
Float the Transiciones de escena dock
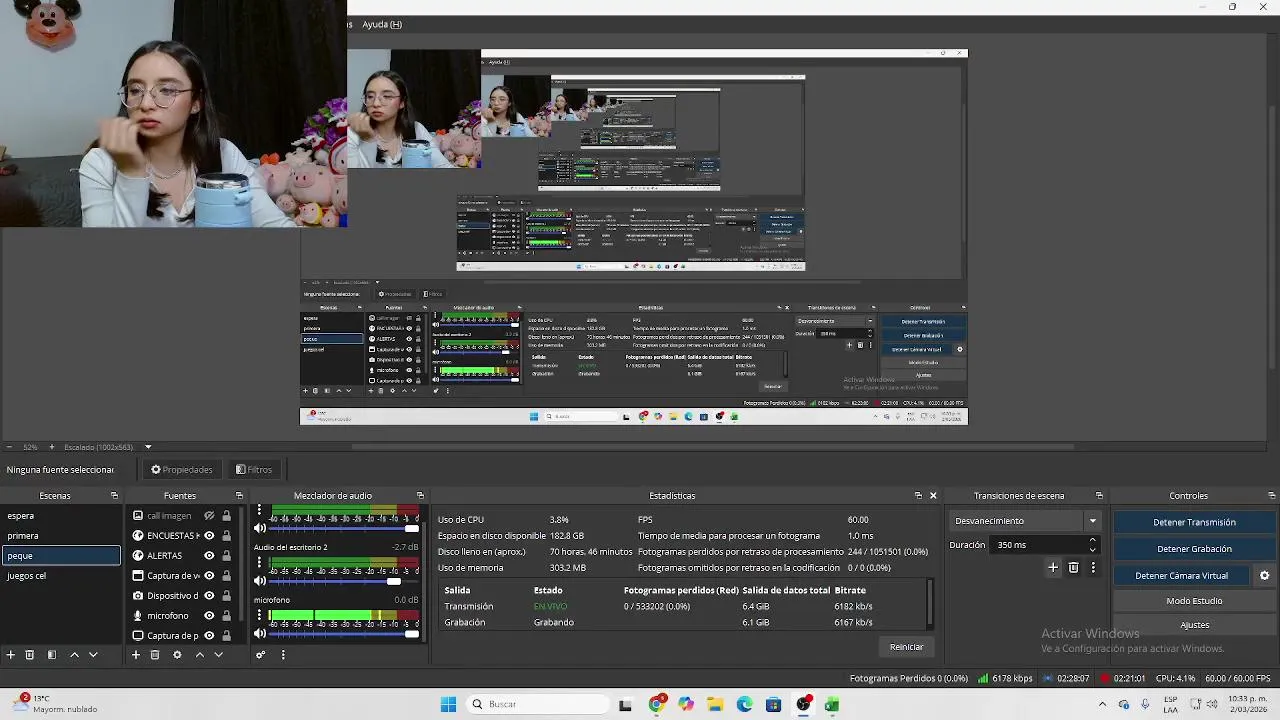coord(1099,496)
